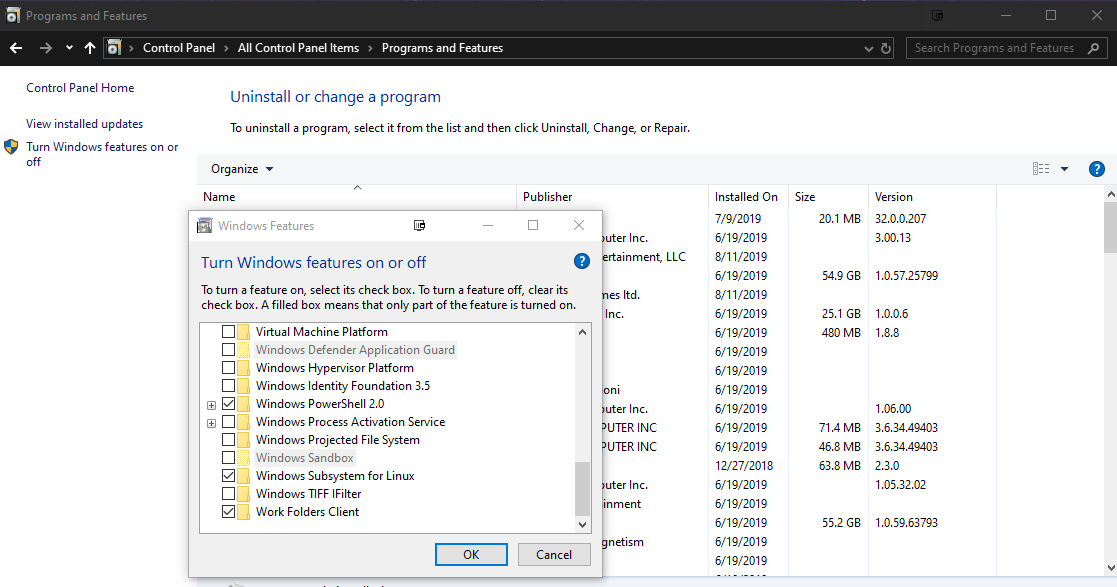Check Windows Projected File System checkbox

coord(228,440)
